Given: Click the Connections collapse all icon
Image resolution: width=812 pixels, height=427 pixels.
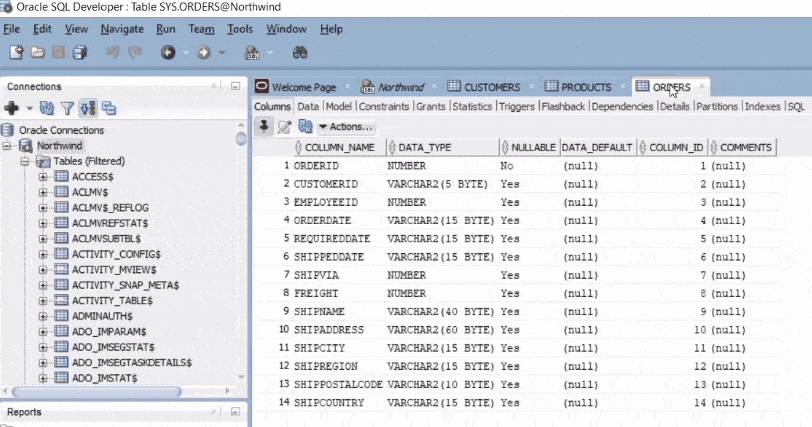Looking at the screenshot, I should pos(109,108).
